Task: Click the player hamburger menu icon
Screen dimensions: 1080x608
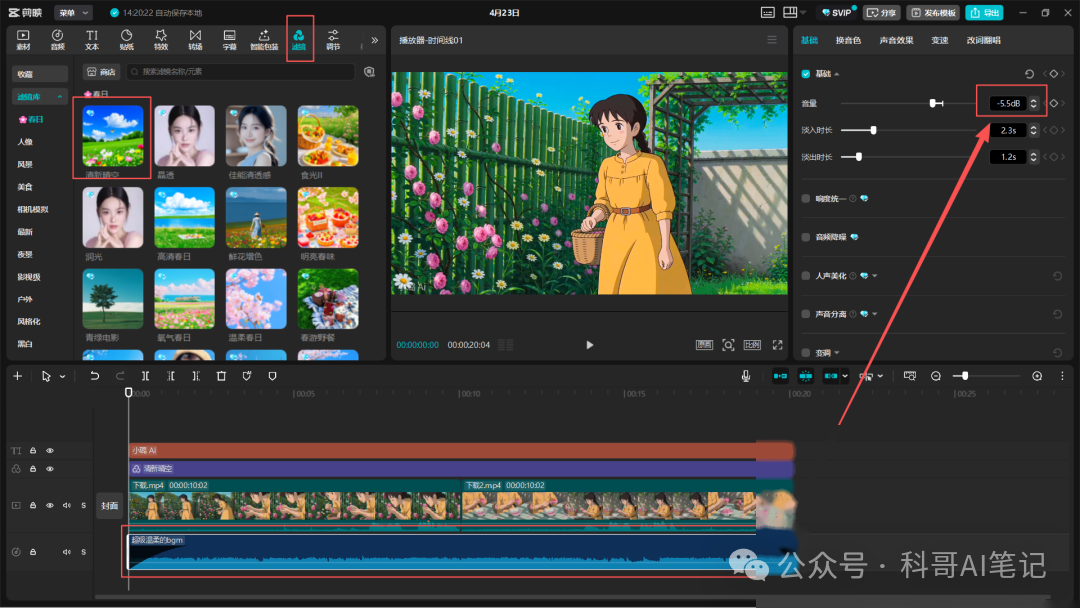Action: click(772, 40)
